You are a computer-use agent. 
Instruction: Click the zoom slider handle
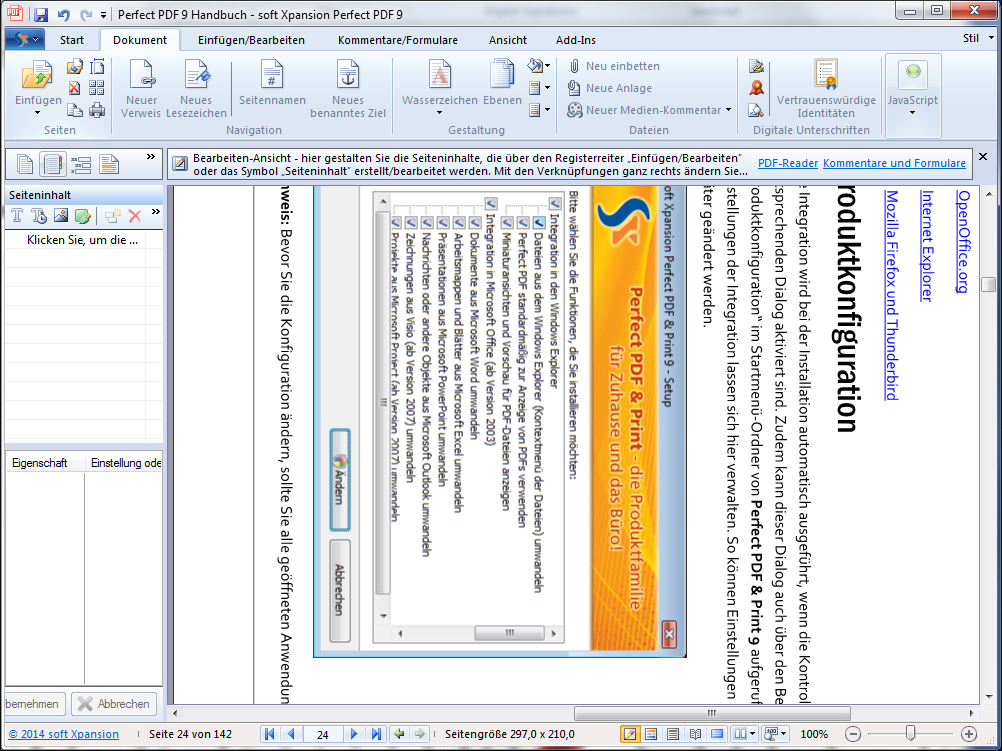coord(911,733)
